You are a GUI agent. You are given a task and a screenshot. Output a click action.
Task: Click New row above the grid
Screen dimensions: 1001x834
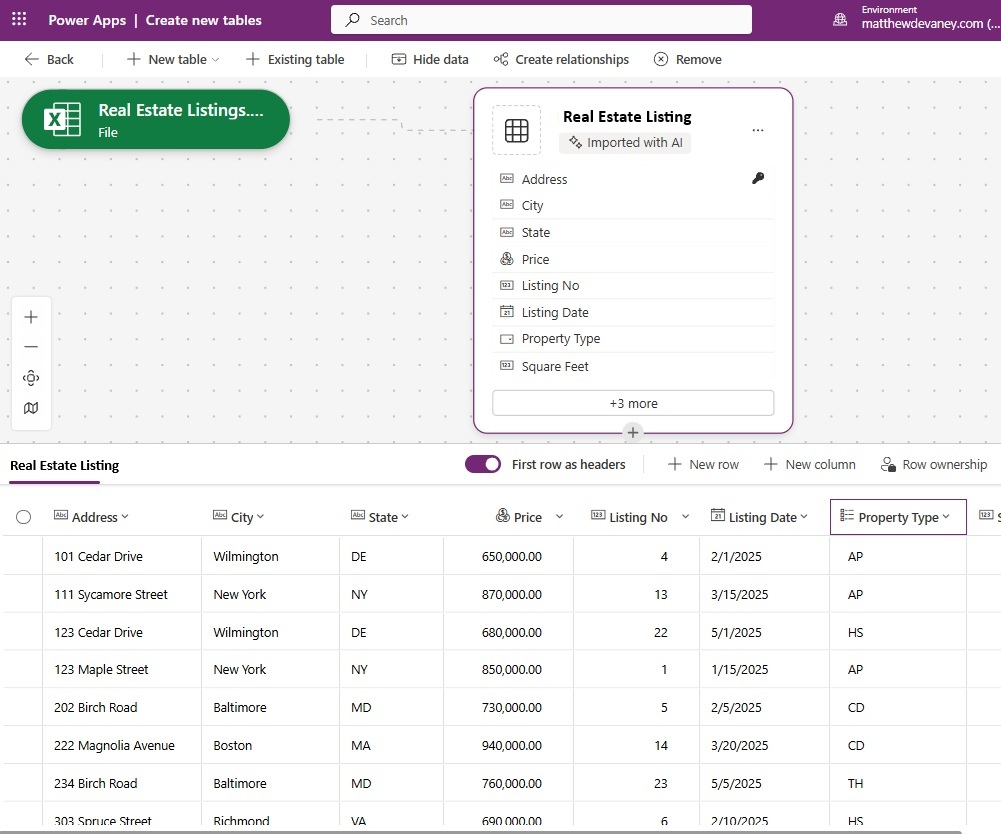click(x=703, y=464)
